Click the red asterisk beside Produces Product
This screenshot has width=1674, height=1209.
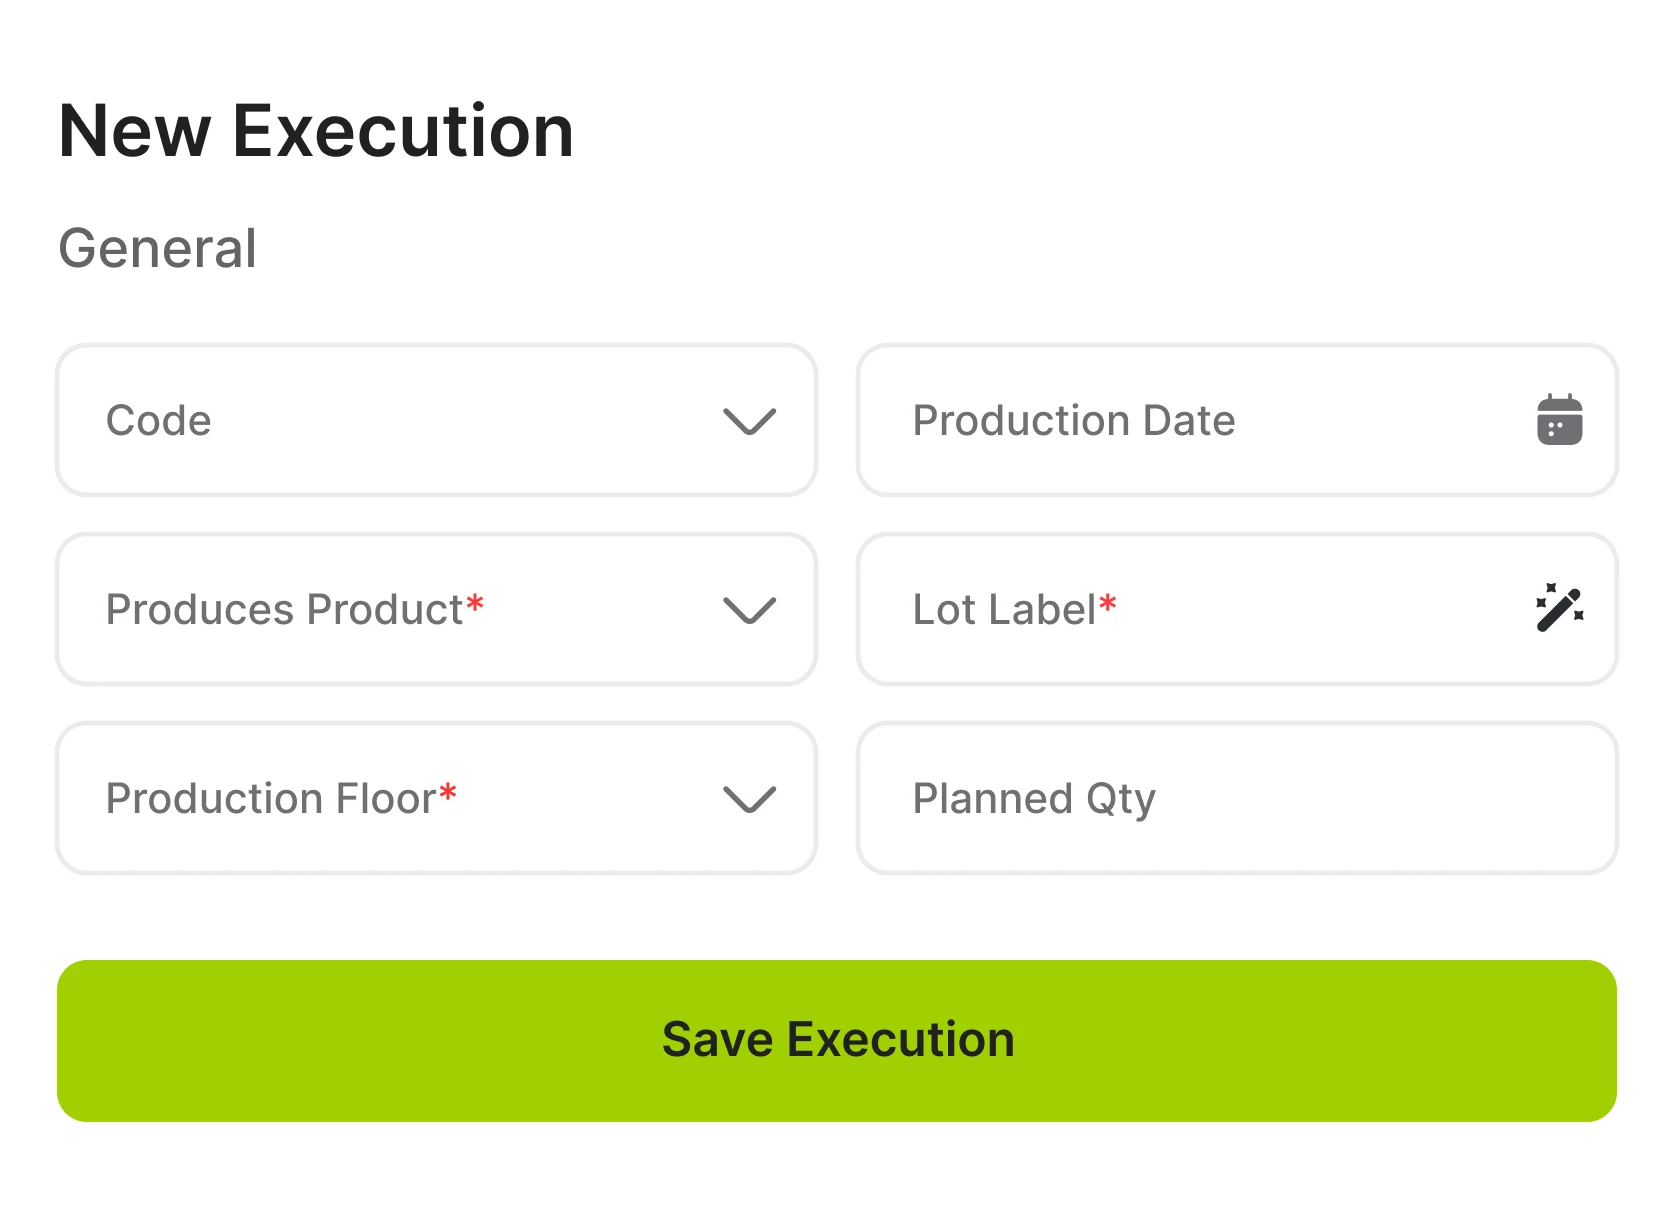475,604
